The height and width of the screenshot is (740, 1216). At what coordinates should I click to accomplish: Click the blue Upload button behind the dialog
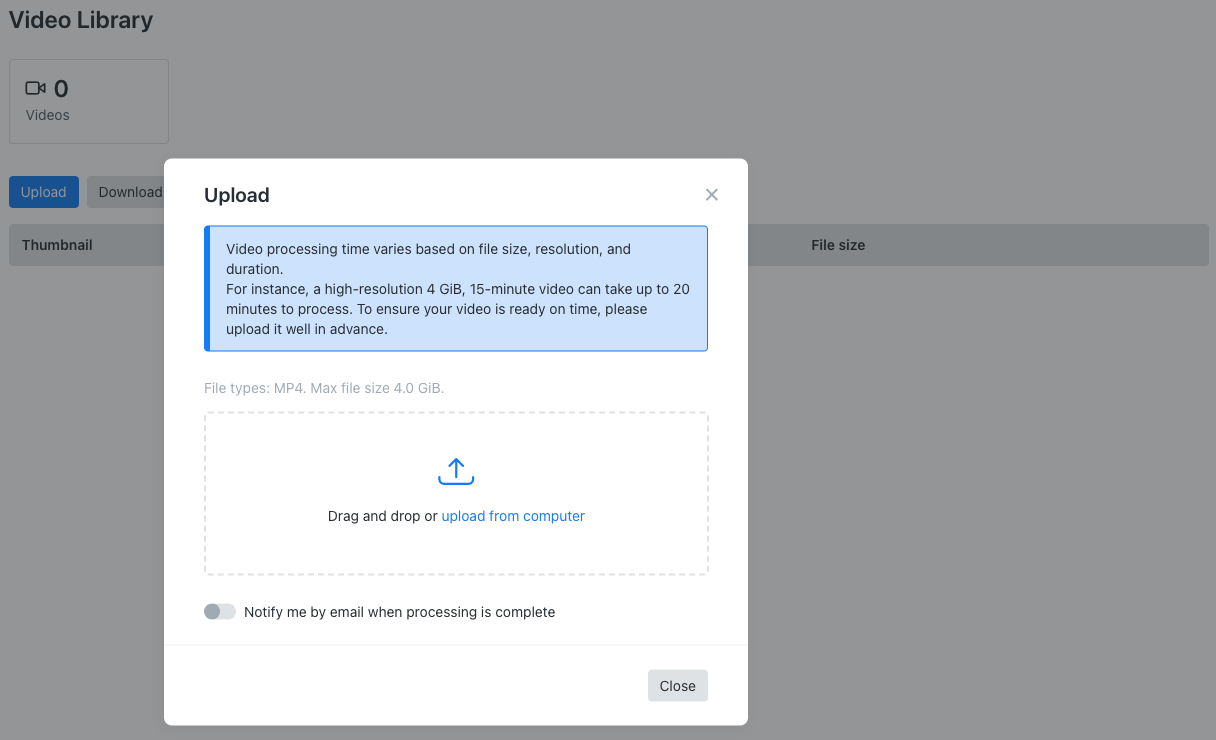(44, 192)
